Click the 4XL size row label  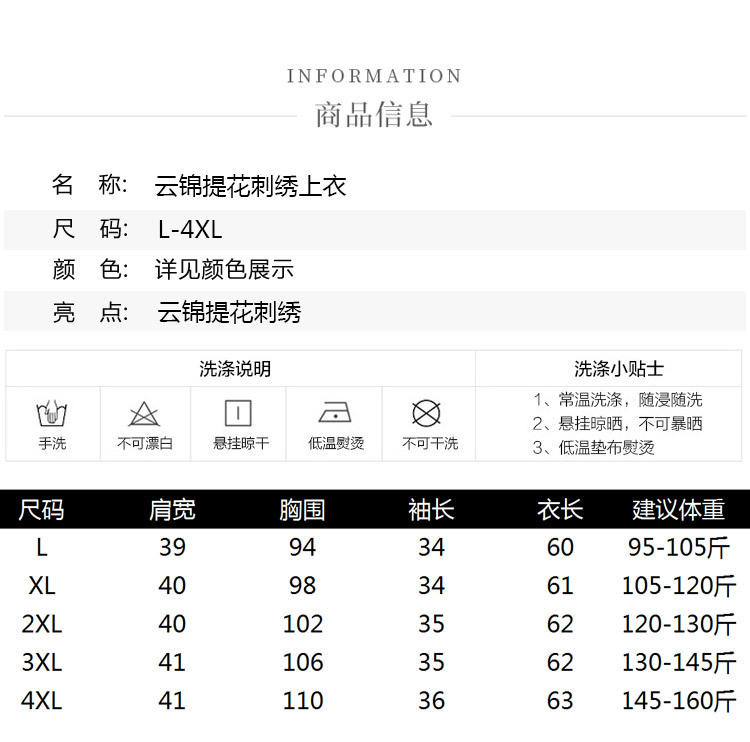tap(42, 701)
